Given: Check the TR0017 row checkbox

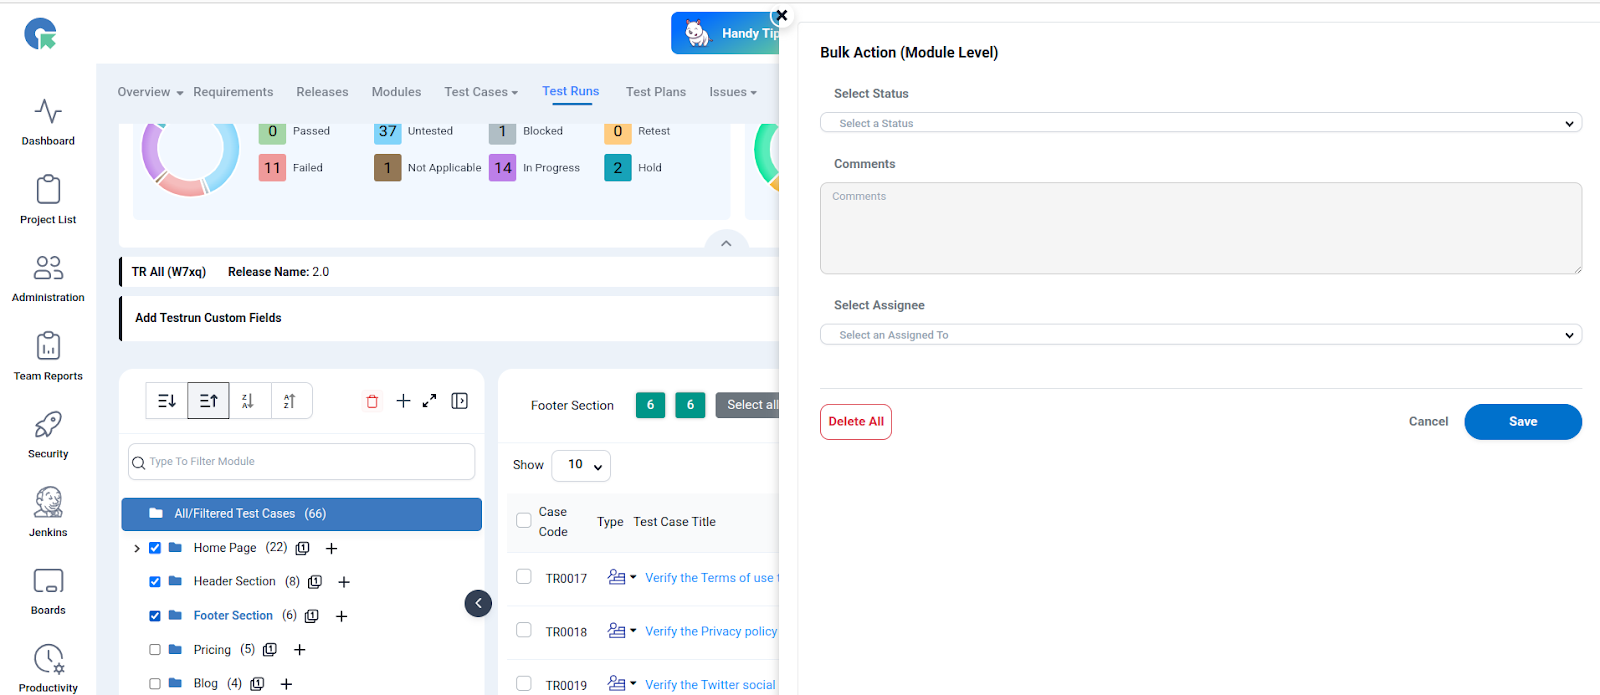Looking at the screenshot, I should [x=523, y=576].
